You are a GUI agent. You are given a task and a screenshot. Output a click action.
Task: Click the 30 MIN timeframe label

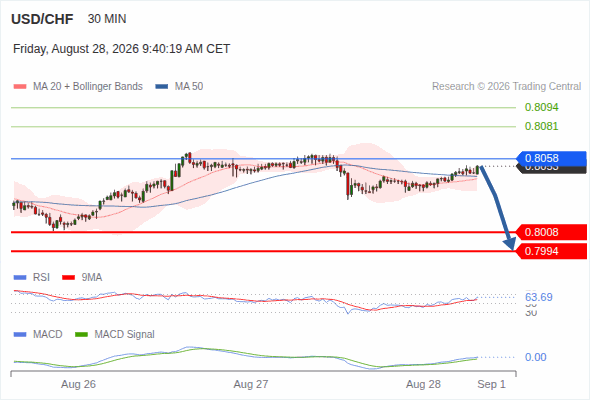click(107, 19)
